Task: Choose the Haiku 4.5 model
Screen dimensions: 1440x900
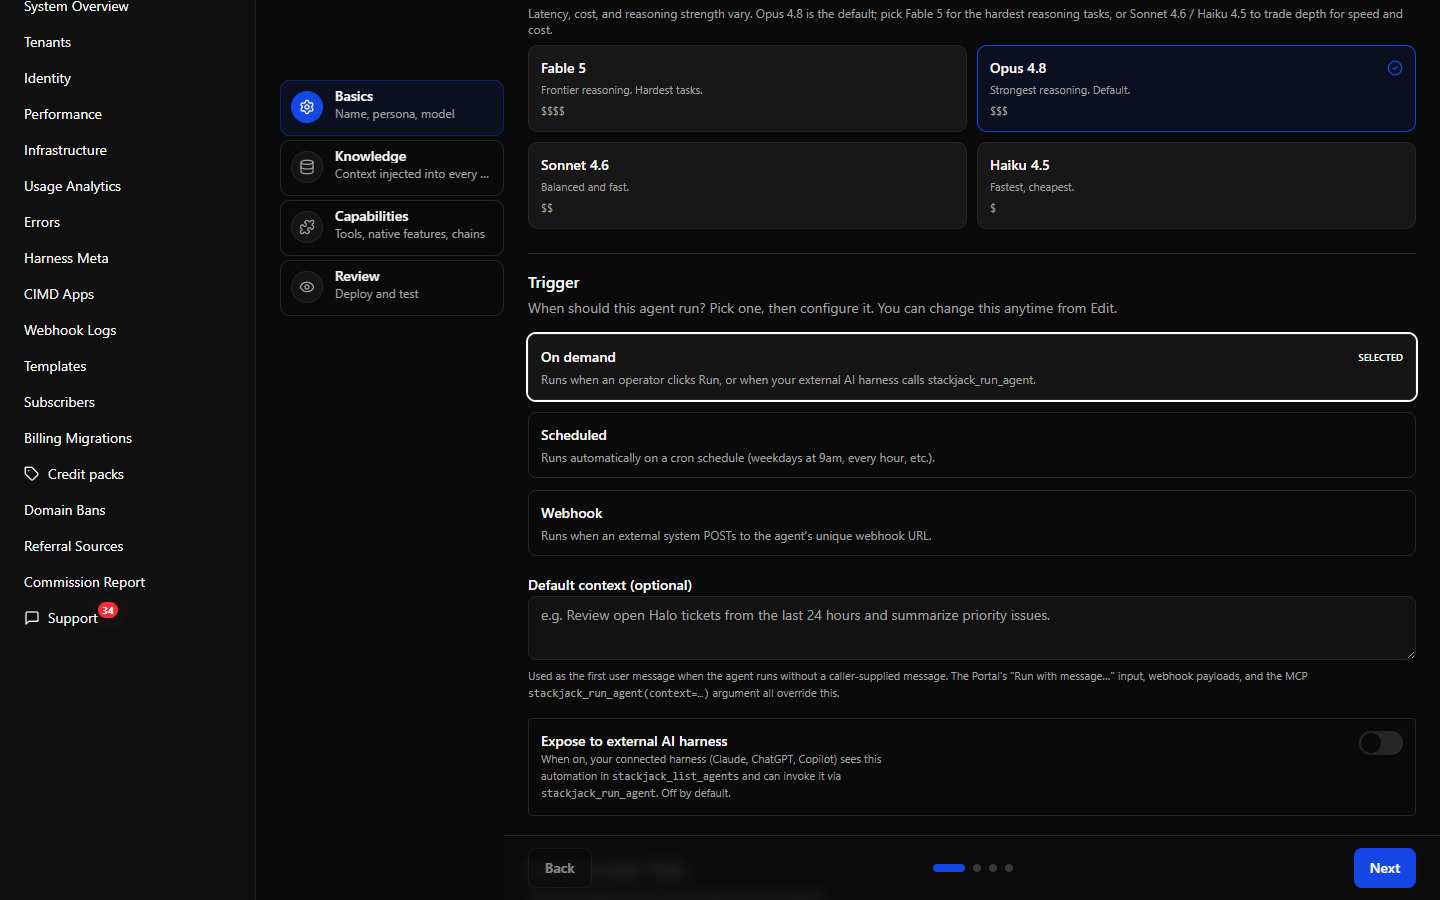Action: (x=1196, y=185)
